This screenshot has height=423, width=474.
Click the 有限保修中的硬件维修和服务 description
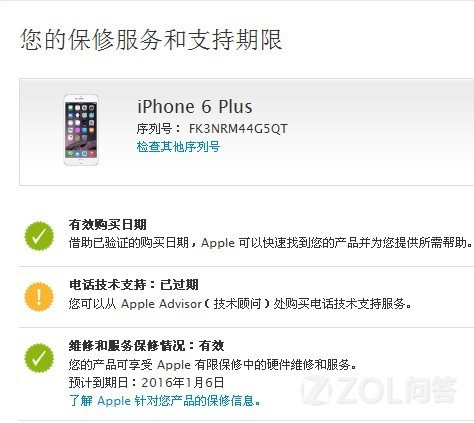[x=213, y=364]
